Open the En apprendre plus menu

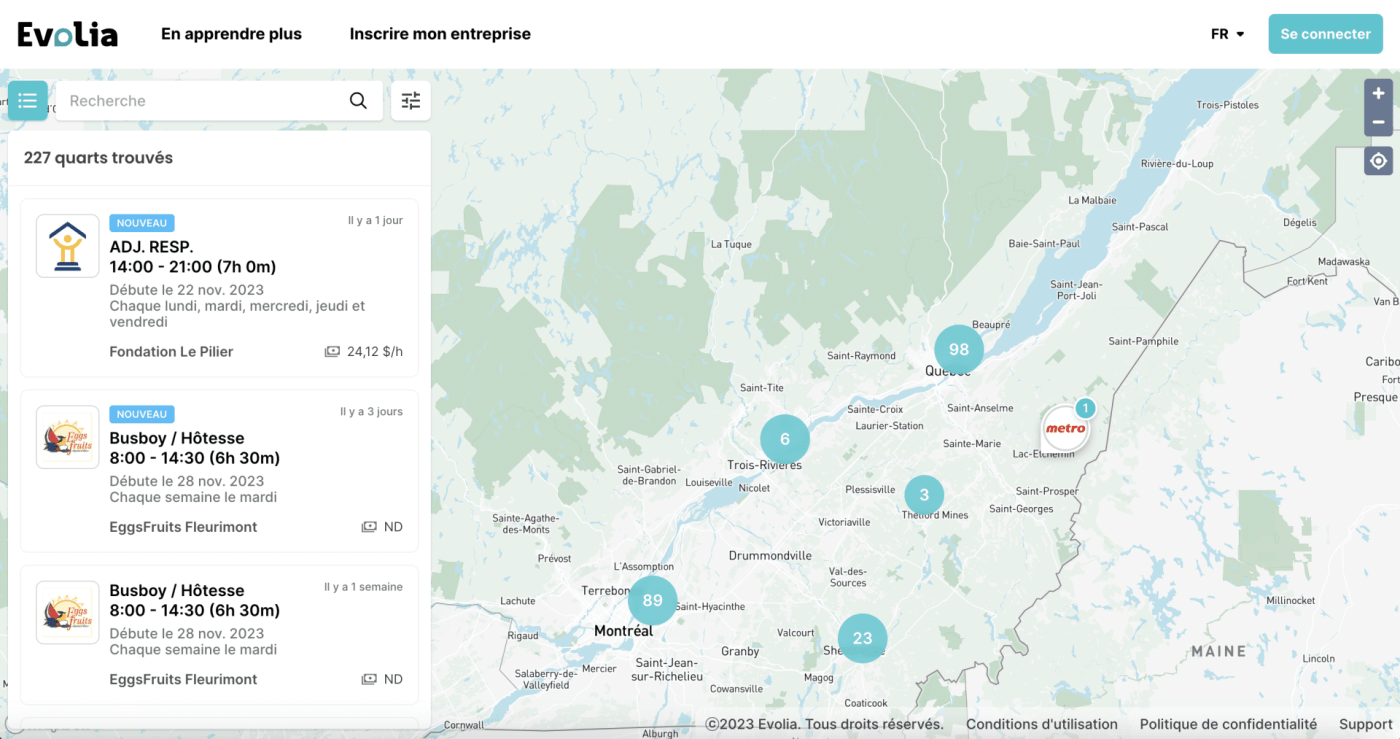[231, 34]
